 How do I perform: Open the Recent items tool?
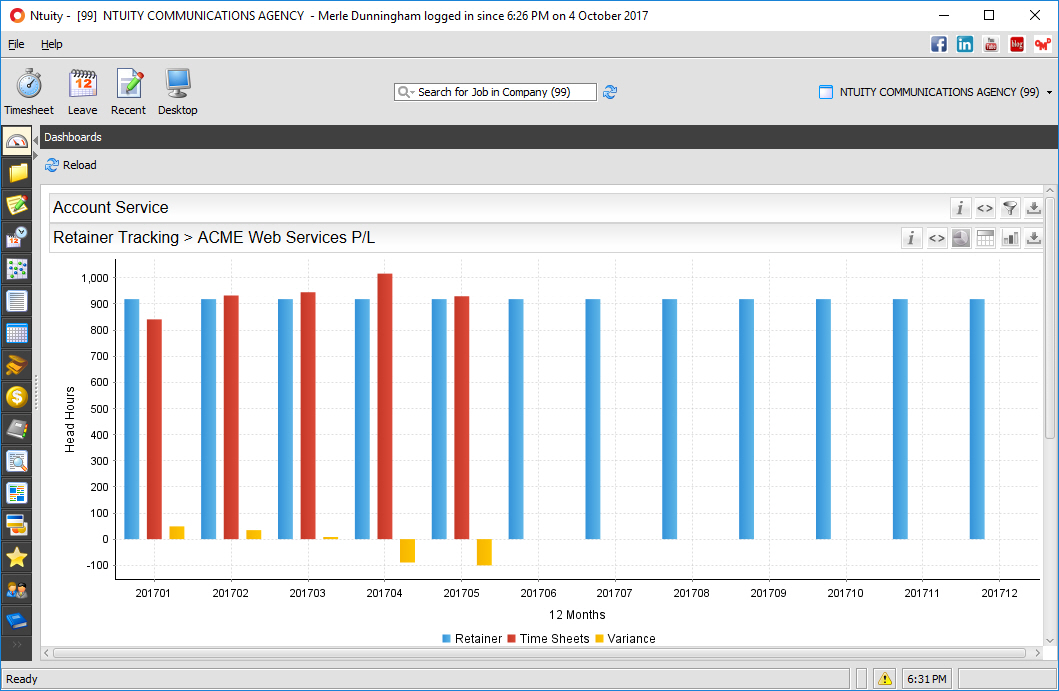128,92
